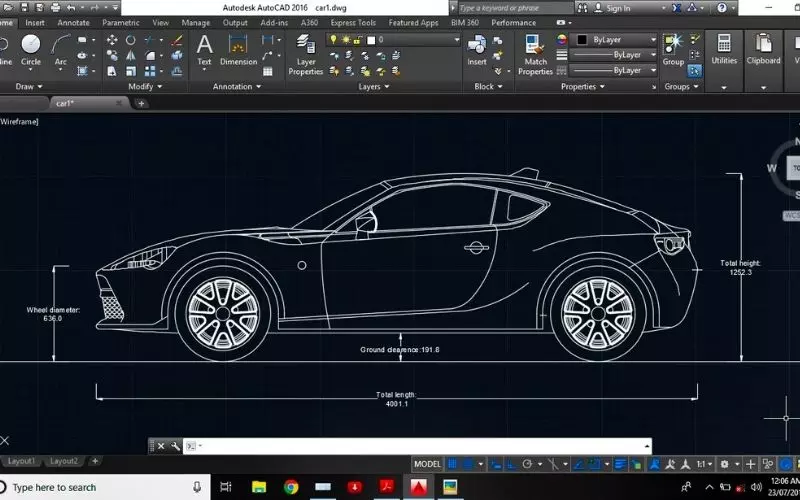
Task: Toggle group selection button in Groups panel
Action: 694,71
